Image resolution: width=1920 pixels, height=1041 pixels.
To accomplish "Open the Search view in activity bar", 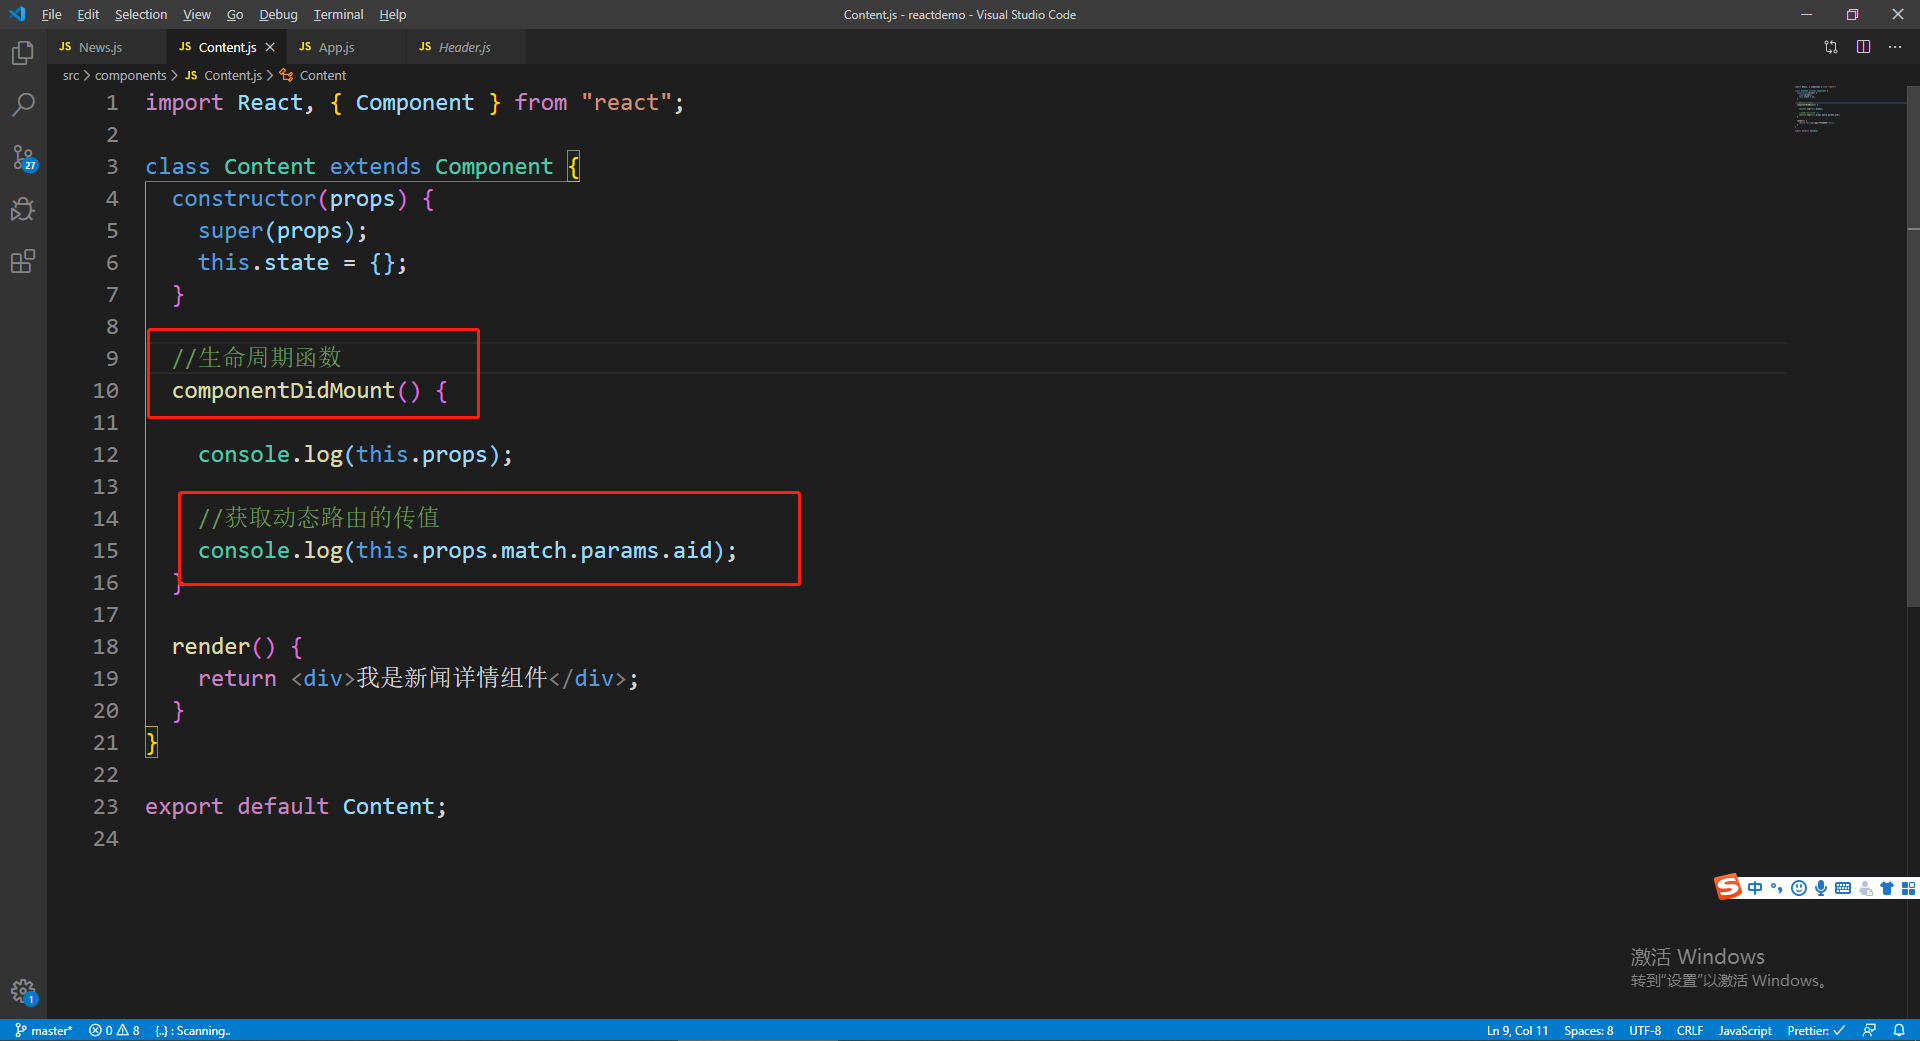I will click(x=23, y=104).
